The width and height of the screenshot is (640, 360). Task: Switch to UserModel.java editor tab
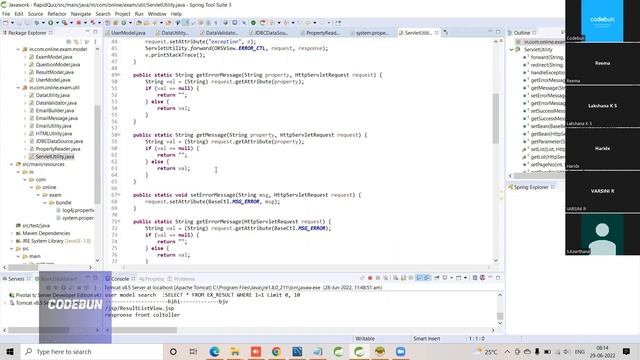point(127,33)
